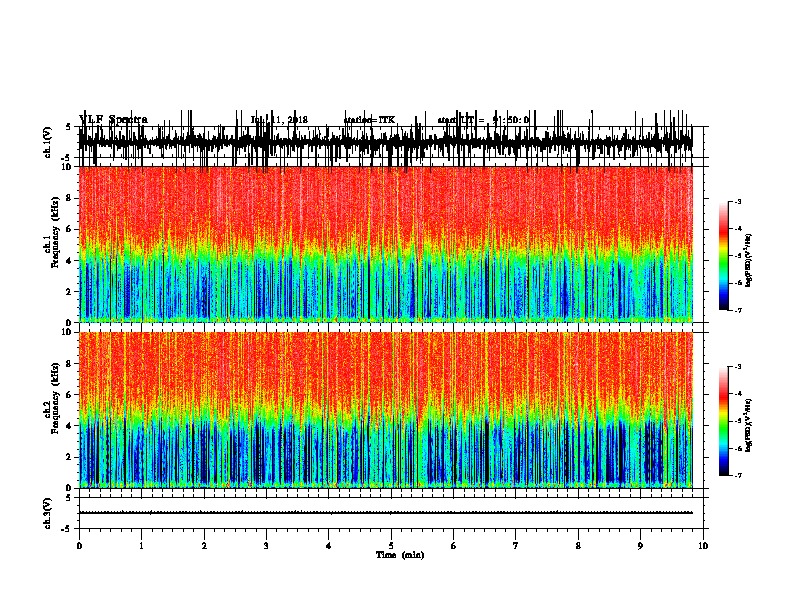Image resolution: width=792 pixels, height=612 pixels.
Task: Click the ch.1 spectrogram panel
Action: (x=386, y=244)
